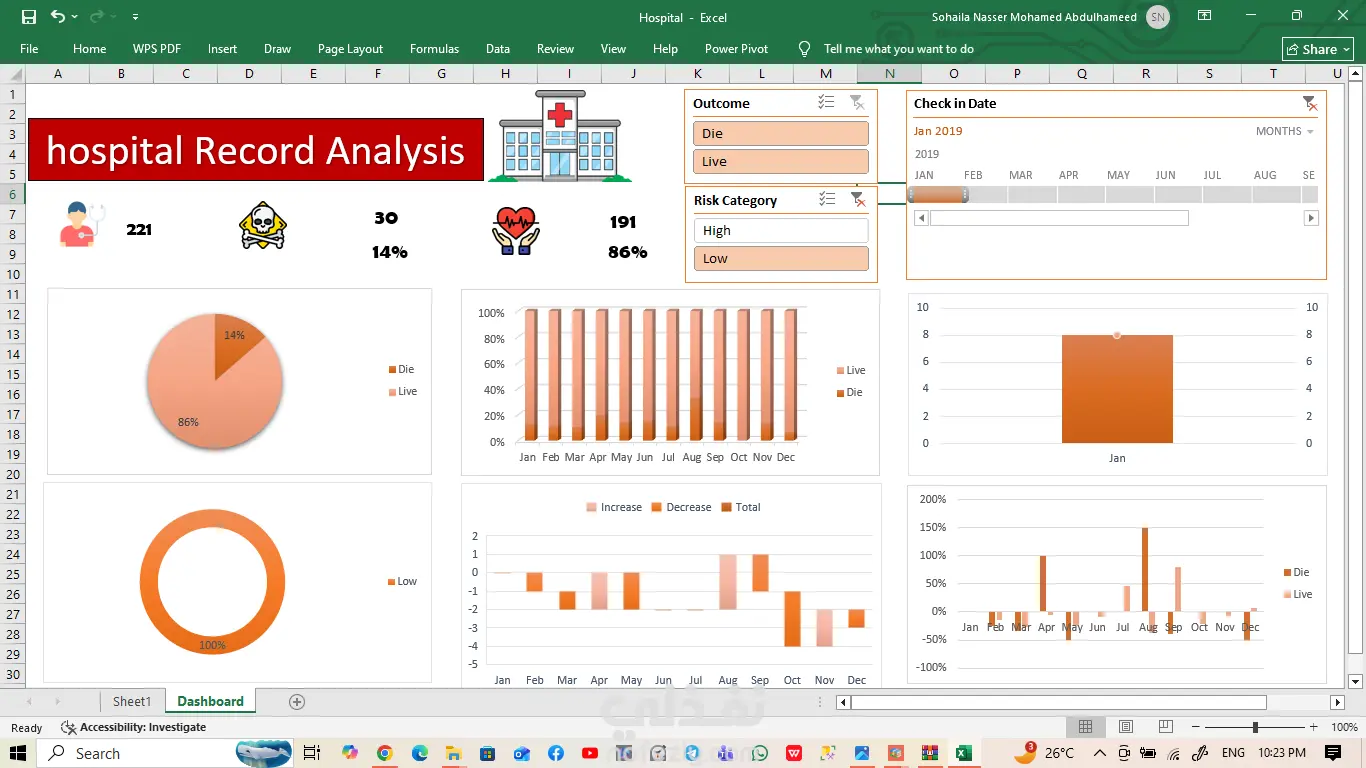Clear the Check in Date timeline filter
Image resolution: width=1366 pixels, height=768 pixels.
(x=1310, y=103)
